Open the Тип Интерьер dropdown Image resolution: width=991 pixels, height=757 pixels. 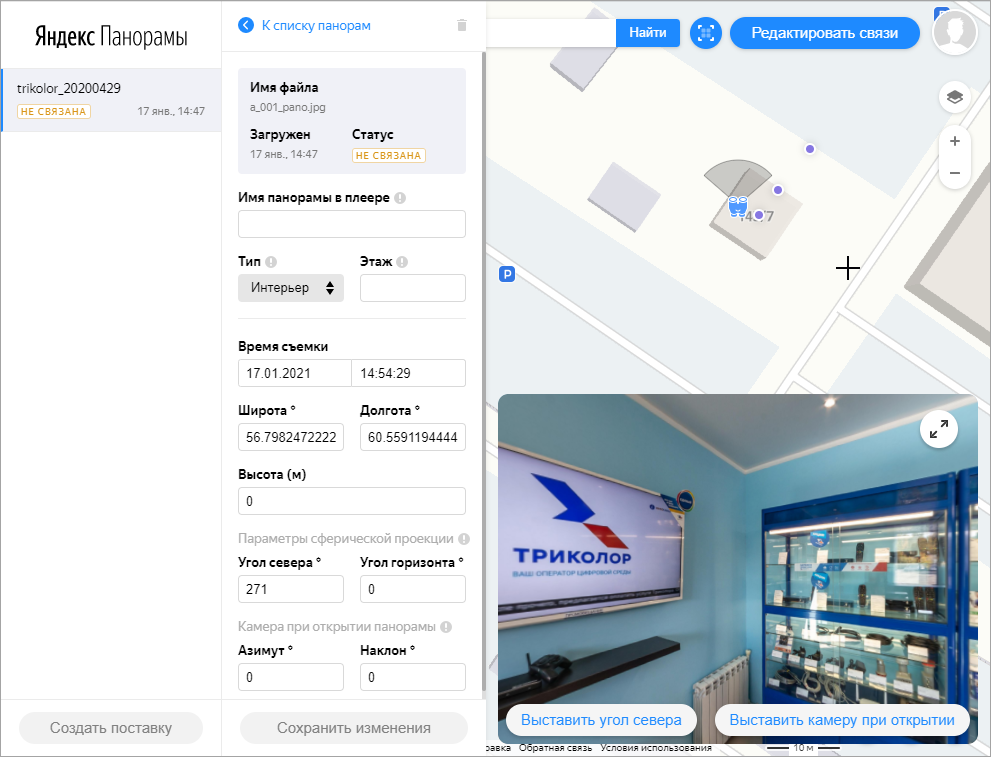click(x=291, y=288)
